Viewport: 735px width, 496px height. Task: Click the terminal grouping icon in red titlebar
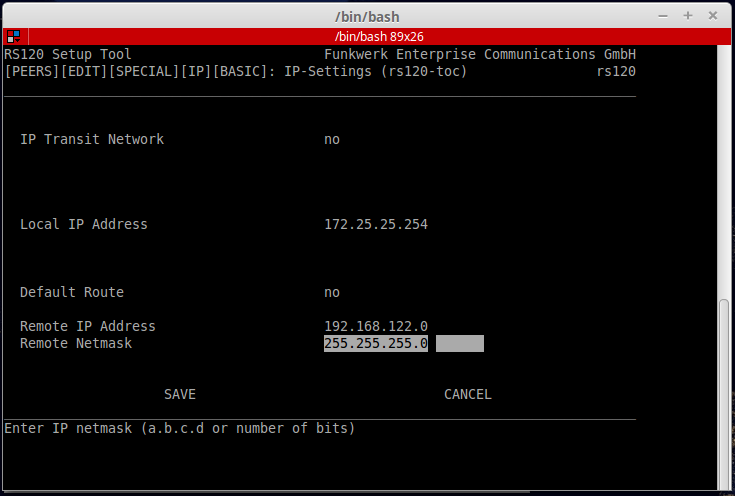[13, 36]
